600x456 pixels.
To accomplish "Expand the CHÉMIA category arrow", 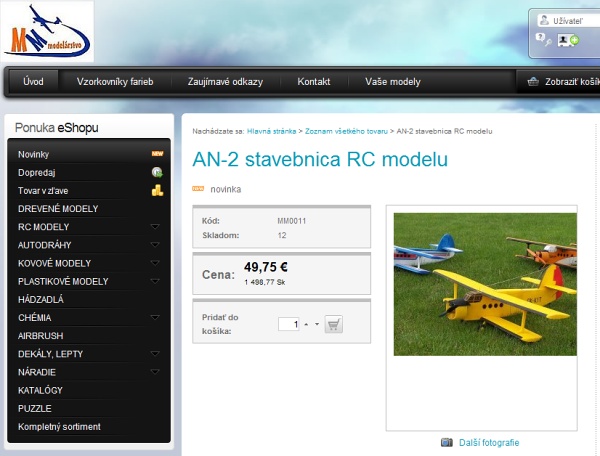I will [155, 317].
